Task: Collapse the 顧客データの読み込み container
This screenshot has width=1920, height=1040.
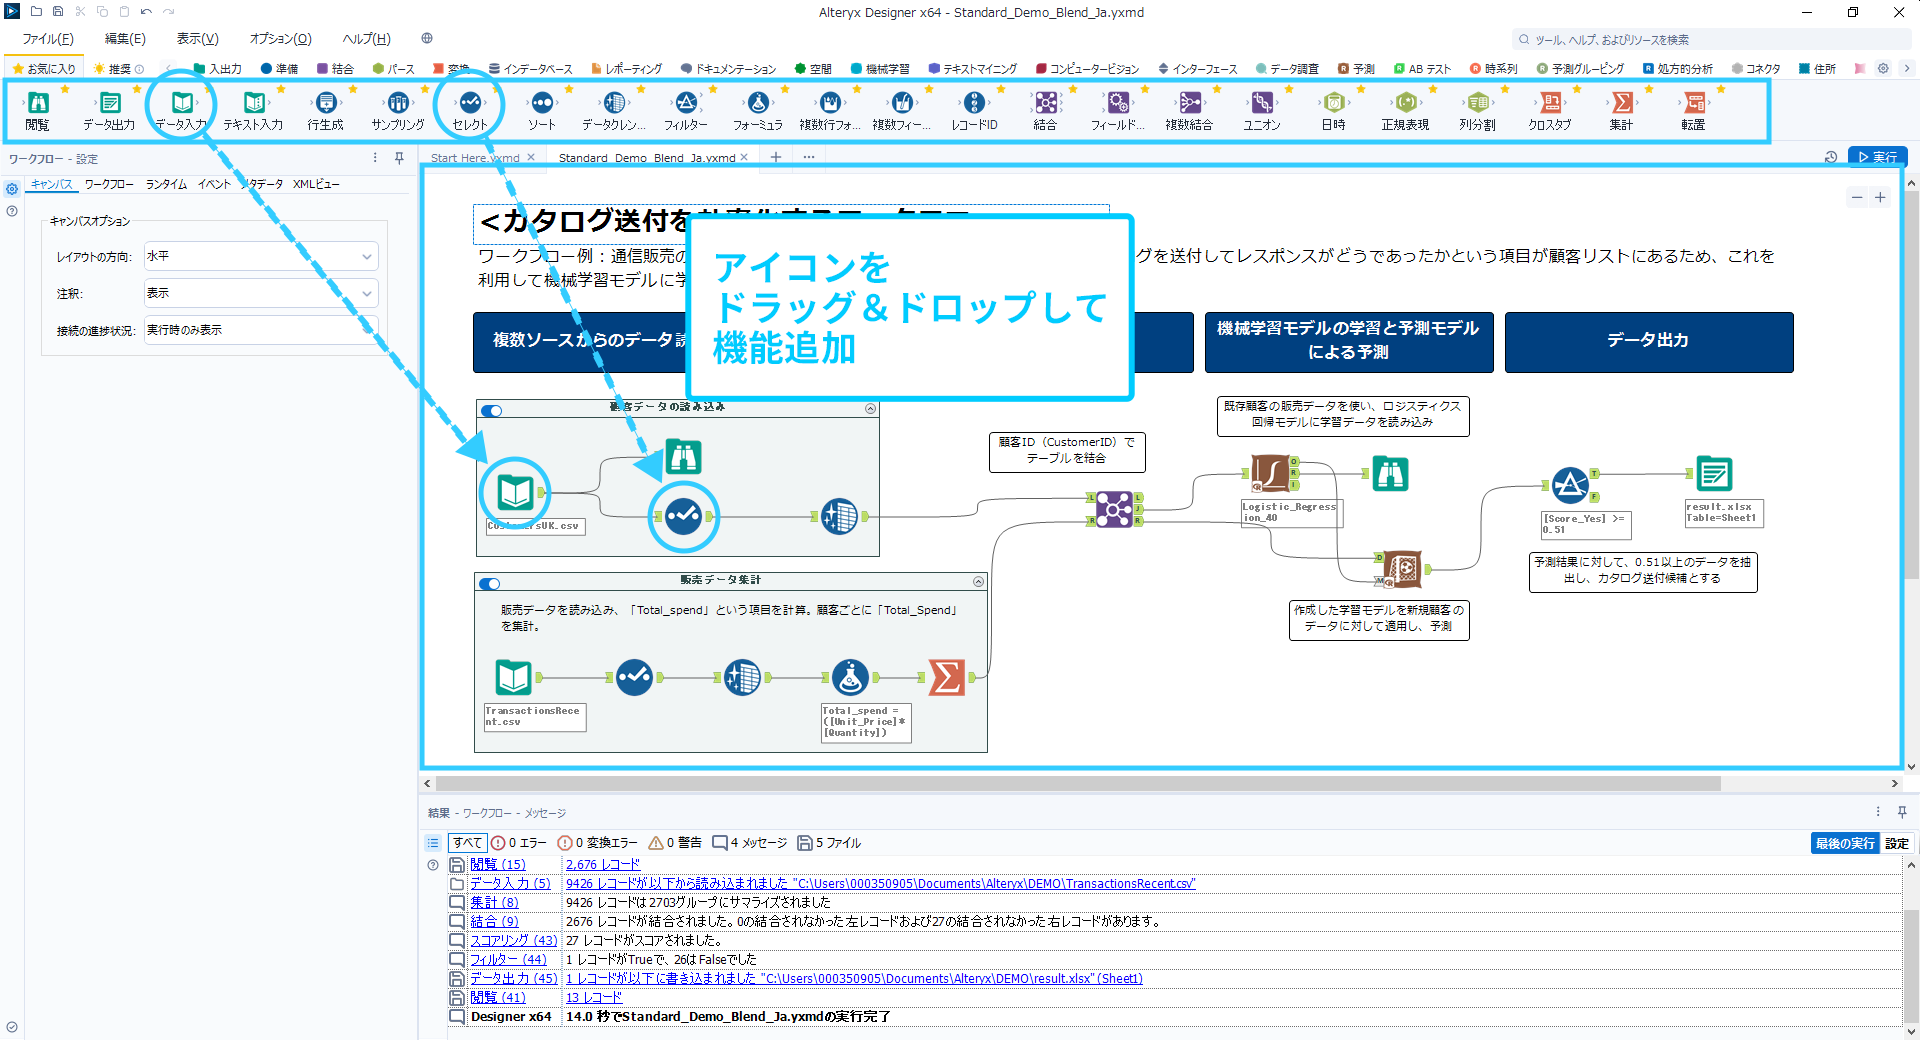Action: pos(870,409)
